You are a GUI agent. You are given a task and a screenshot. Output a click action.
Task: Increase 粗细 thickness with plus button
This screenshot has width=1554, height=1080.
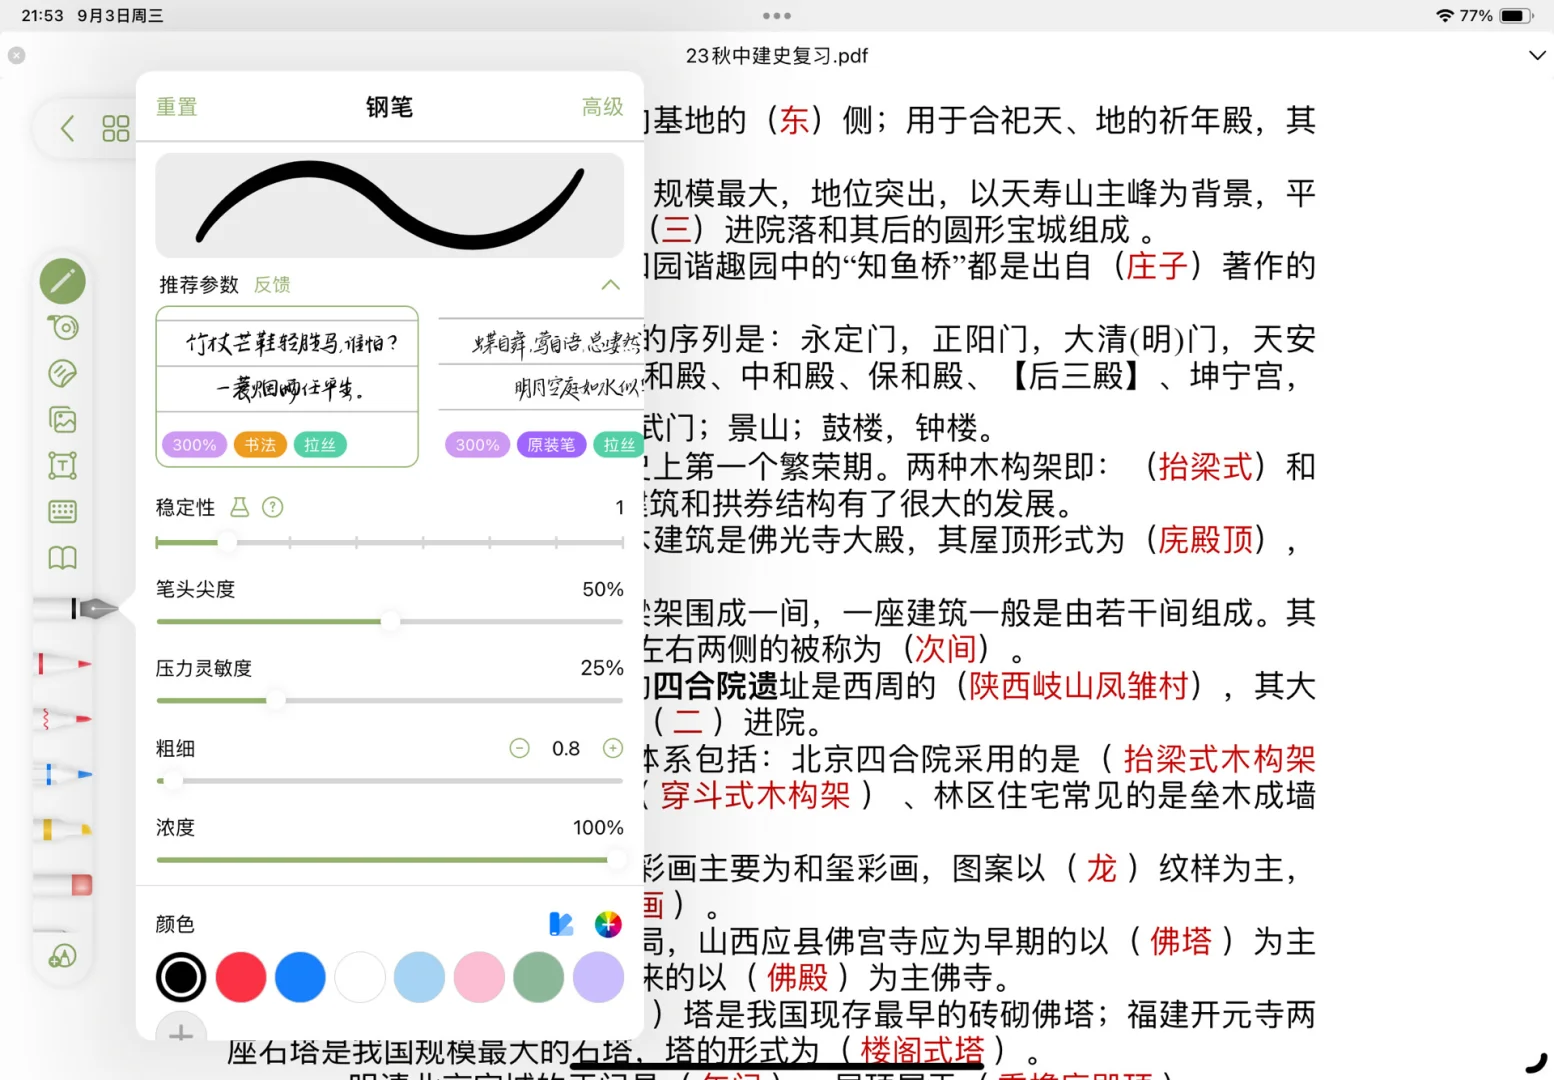[611, 747]
